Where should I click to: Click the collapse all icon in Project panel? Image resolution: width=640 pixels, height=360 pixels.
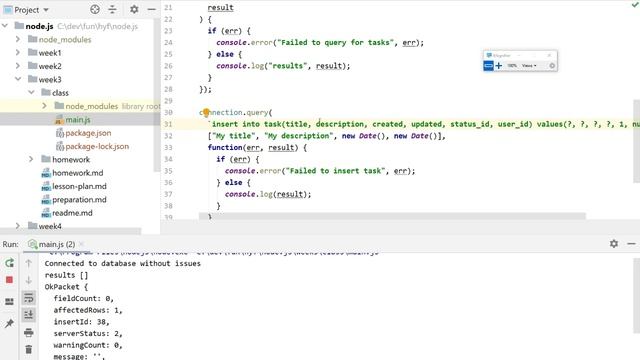click(112, 9)
